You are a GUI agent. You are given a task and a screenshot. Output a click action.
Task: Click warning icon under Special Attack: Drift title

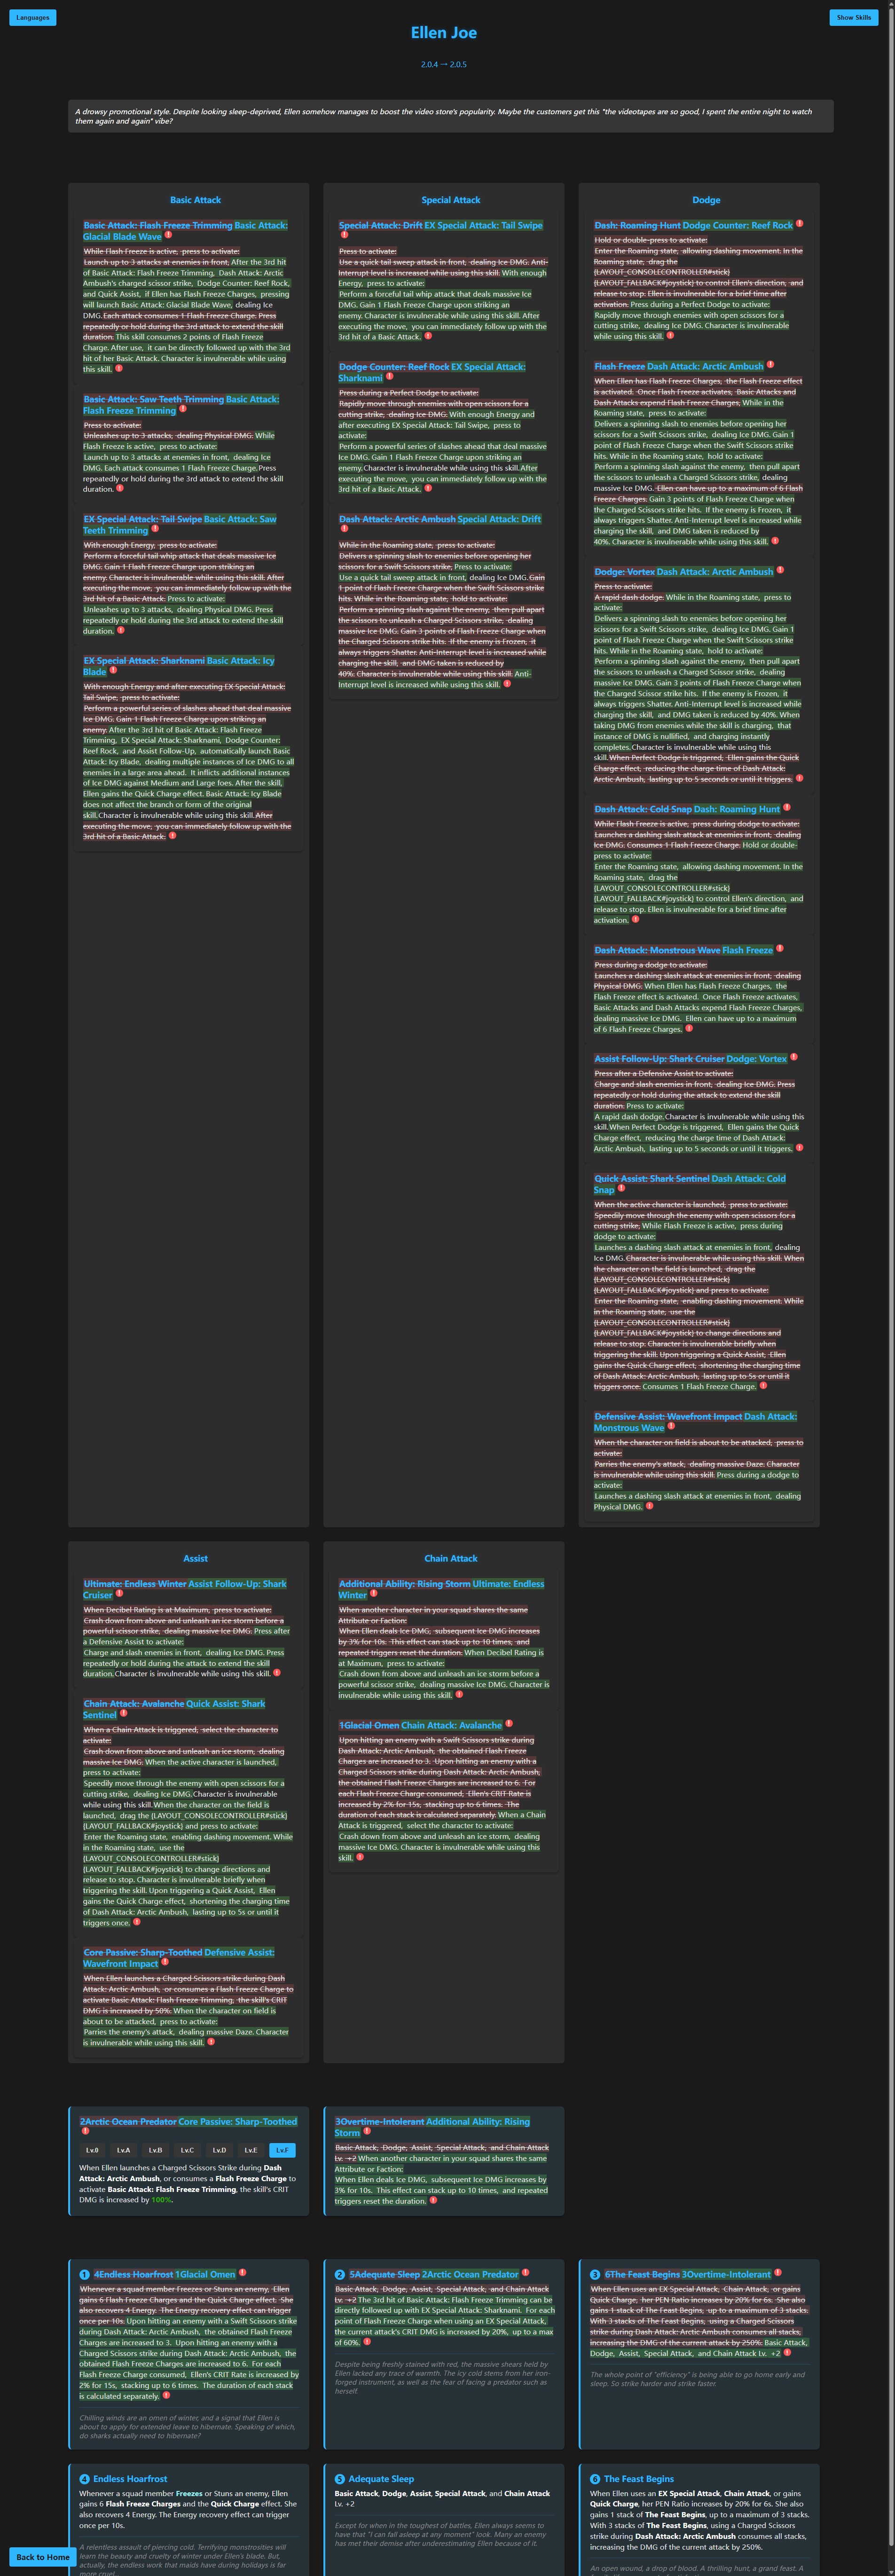[345, 529]
